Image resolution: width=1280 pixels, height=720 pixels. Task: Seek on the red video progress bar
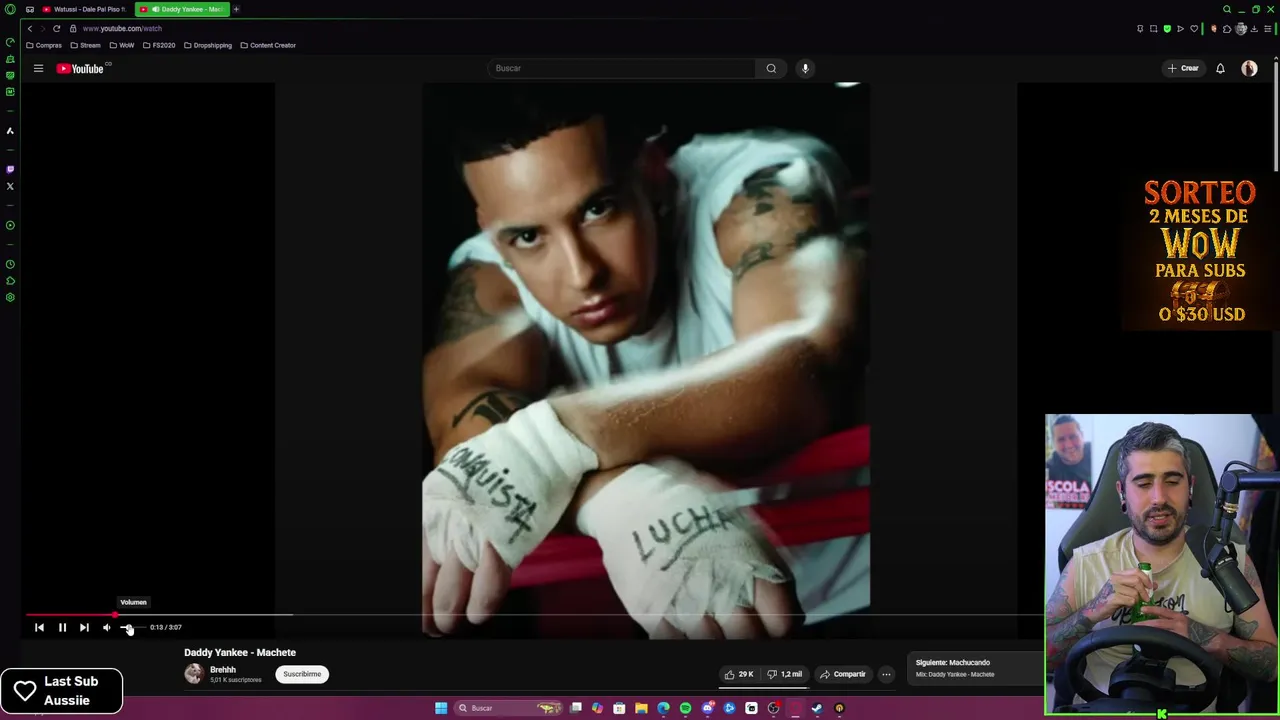tap(70, 615)
